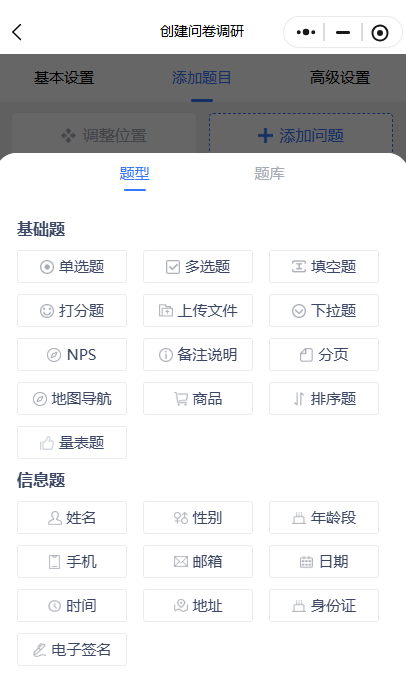This screenshot has width=406, height=677.
Task: Add a 备注说明 info note
Action: pyautogui.click(x=198, y=354)
